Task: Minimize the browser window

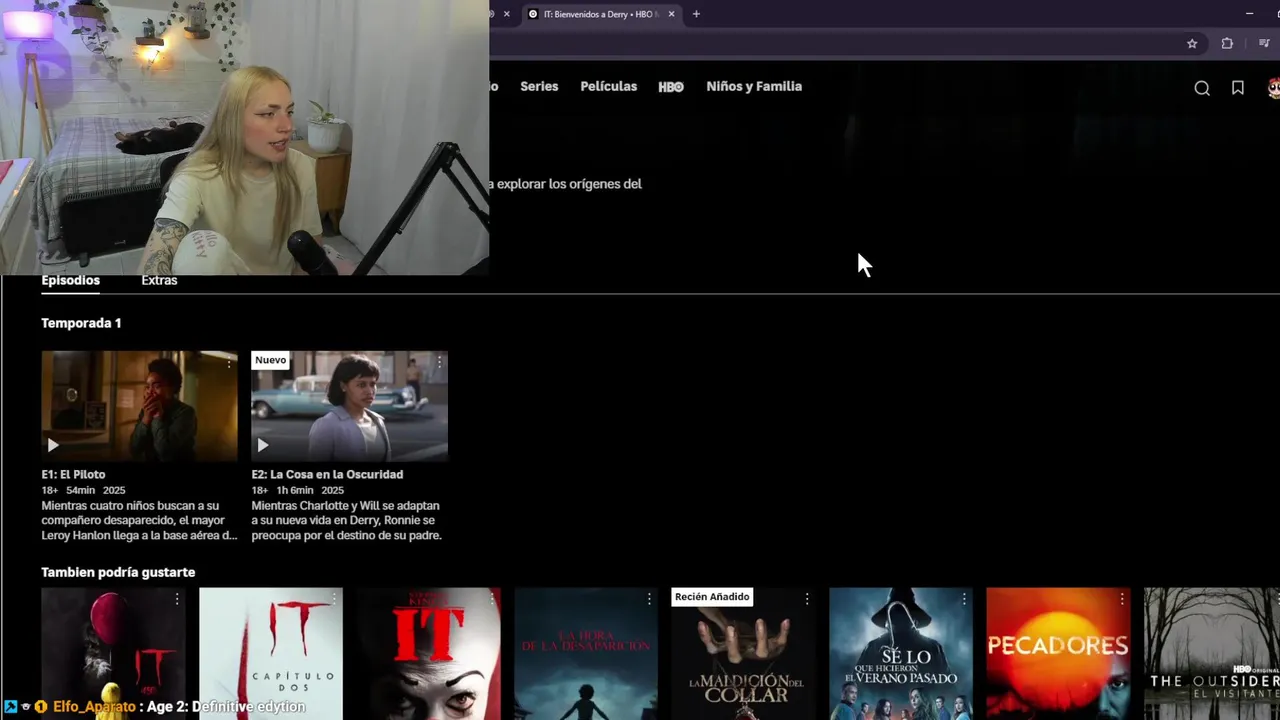Action: 1249,14
